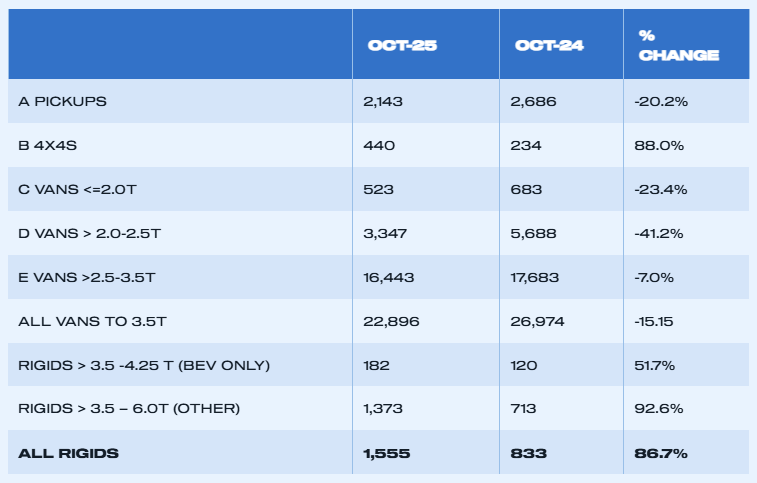Image resolution: width=757 pixels, height=483 pixels.
Task: Select the bold 86.7% total cell
Action: pos(660,454)
